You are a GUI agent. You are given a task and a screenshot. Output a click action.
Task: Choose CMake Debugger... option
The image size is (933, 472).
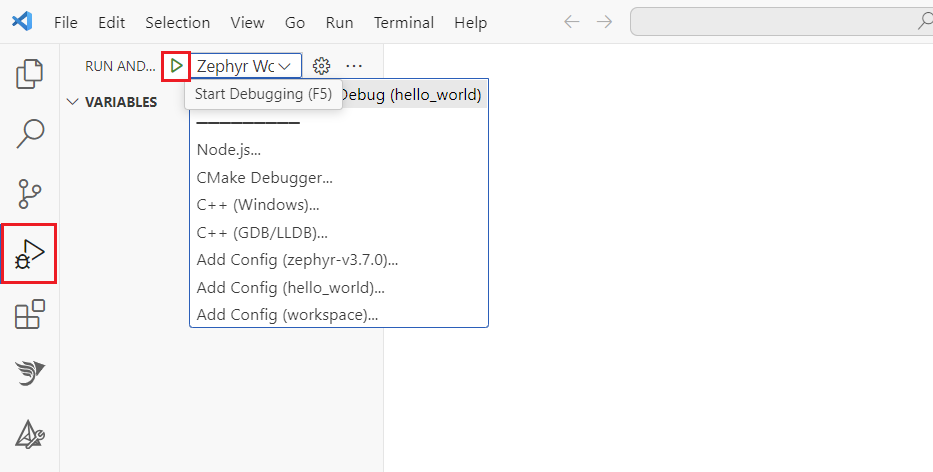tap(339, 177)
